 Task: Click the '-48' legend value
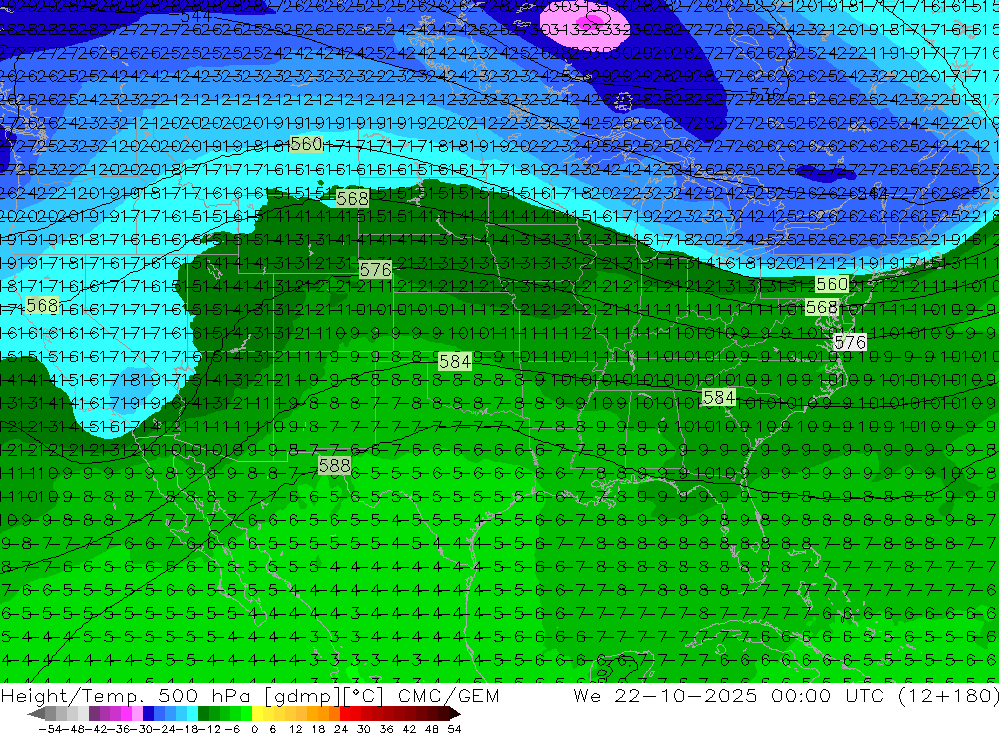coord(74,729)
